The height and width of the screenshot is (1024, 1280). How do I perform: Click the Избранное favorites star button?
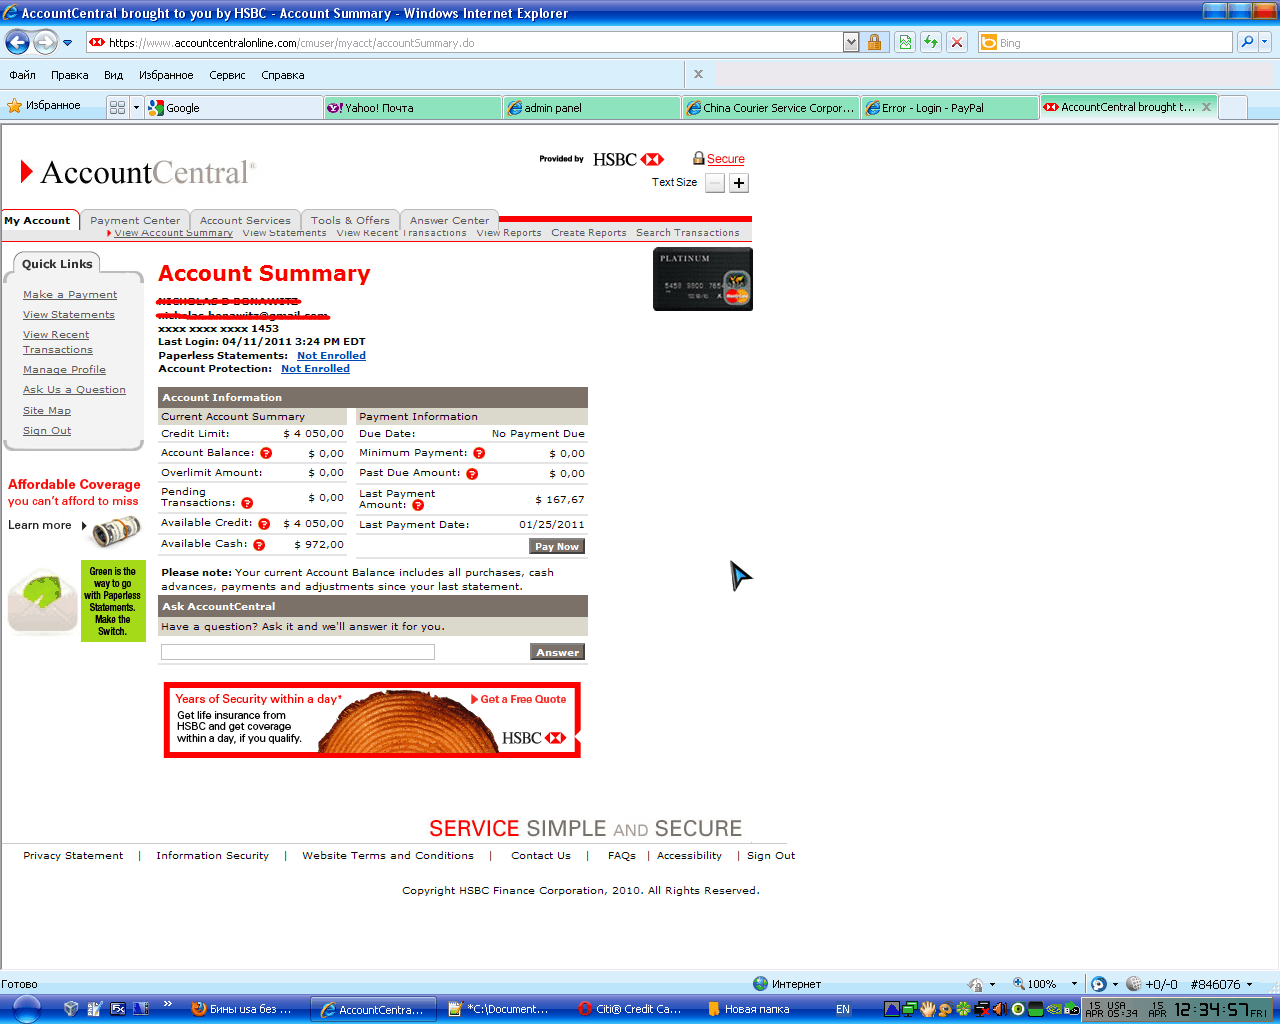44,106
